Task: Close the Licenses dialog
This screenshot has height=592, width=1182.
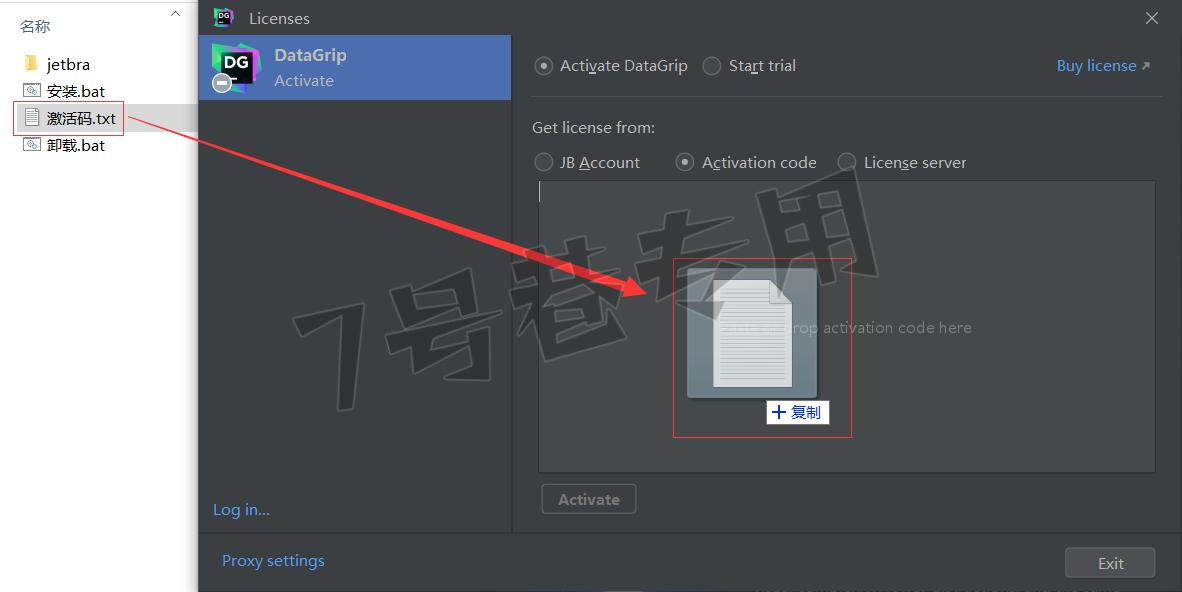Action: [1152, 18]
